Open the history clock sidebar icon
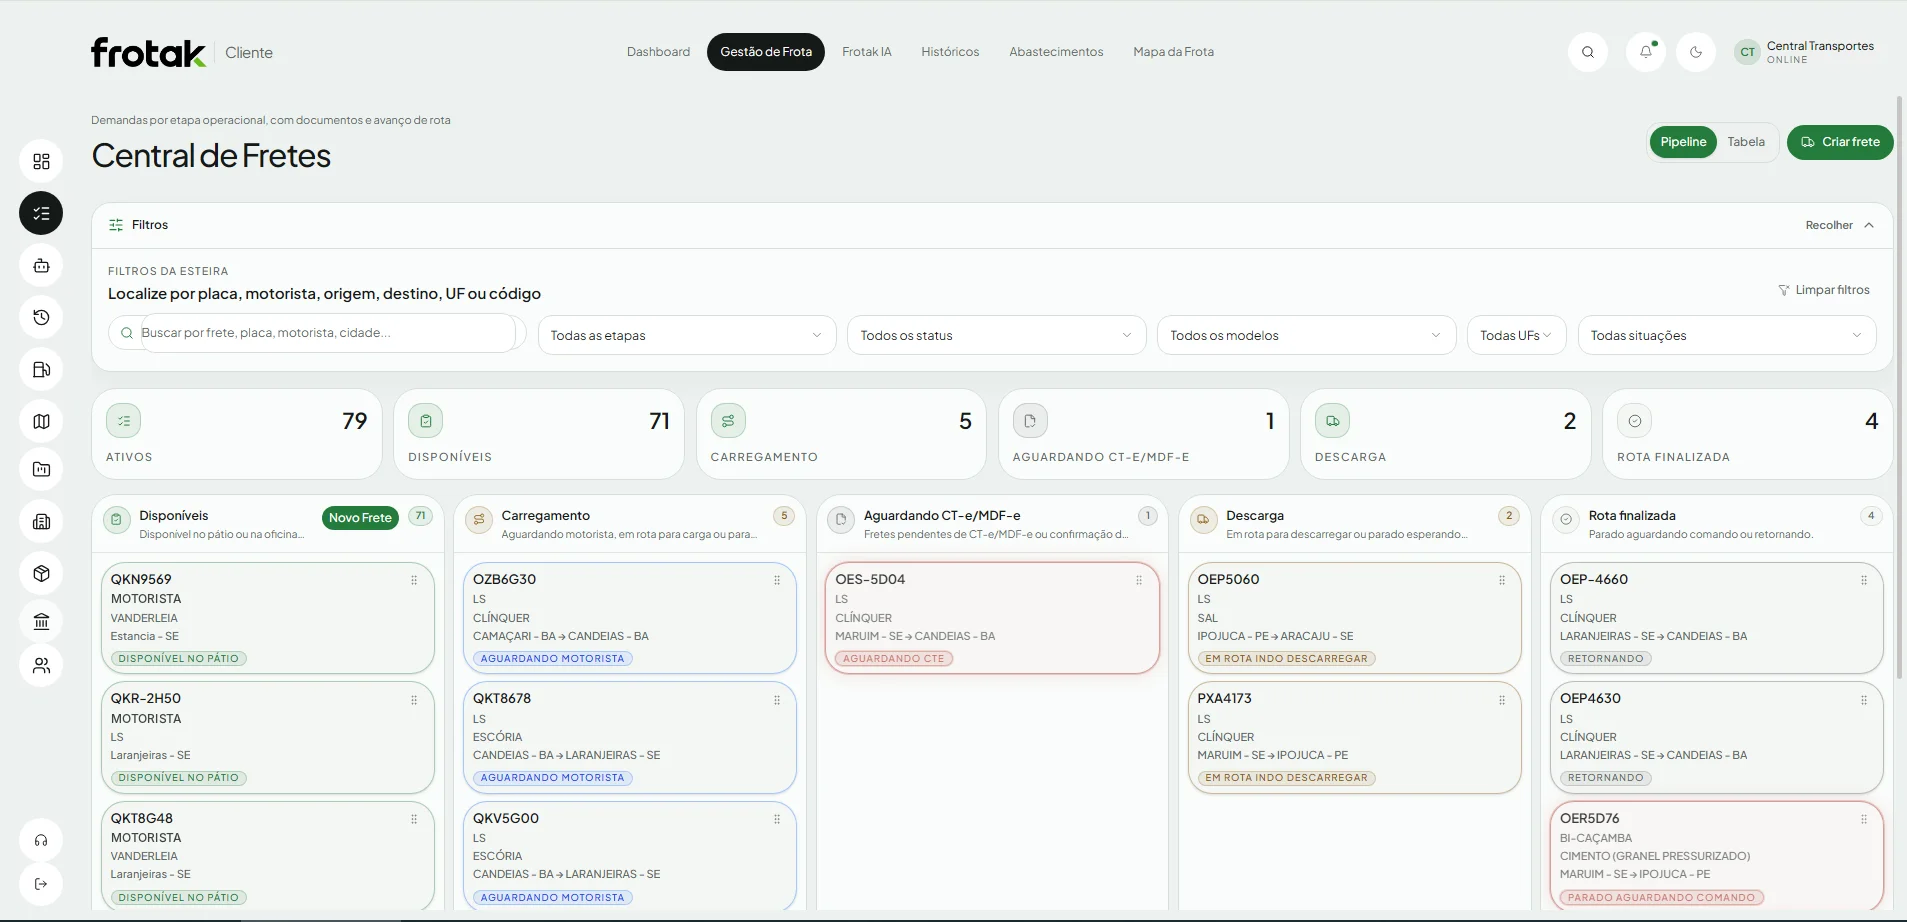 click(41, 317)
